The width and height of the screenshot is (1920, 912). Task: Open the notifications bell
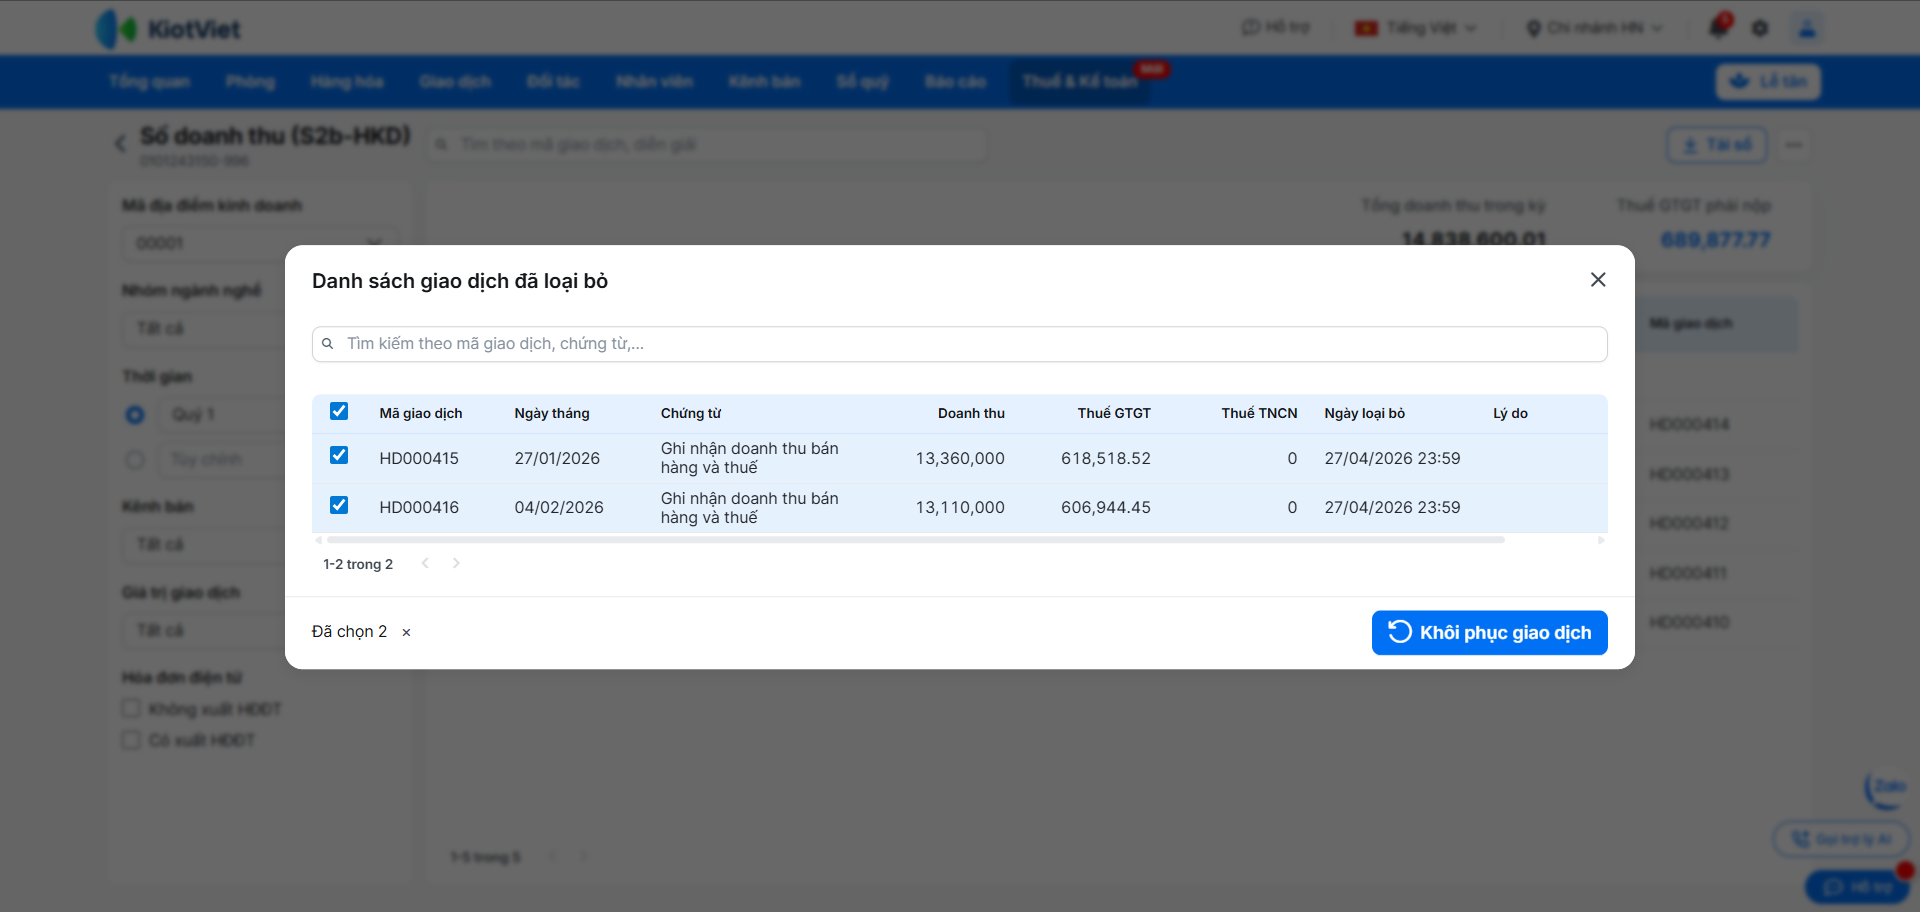pyautogui.click(x=1719, y=27)
